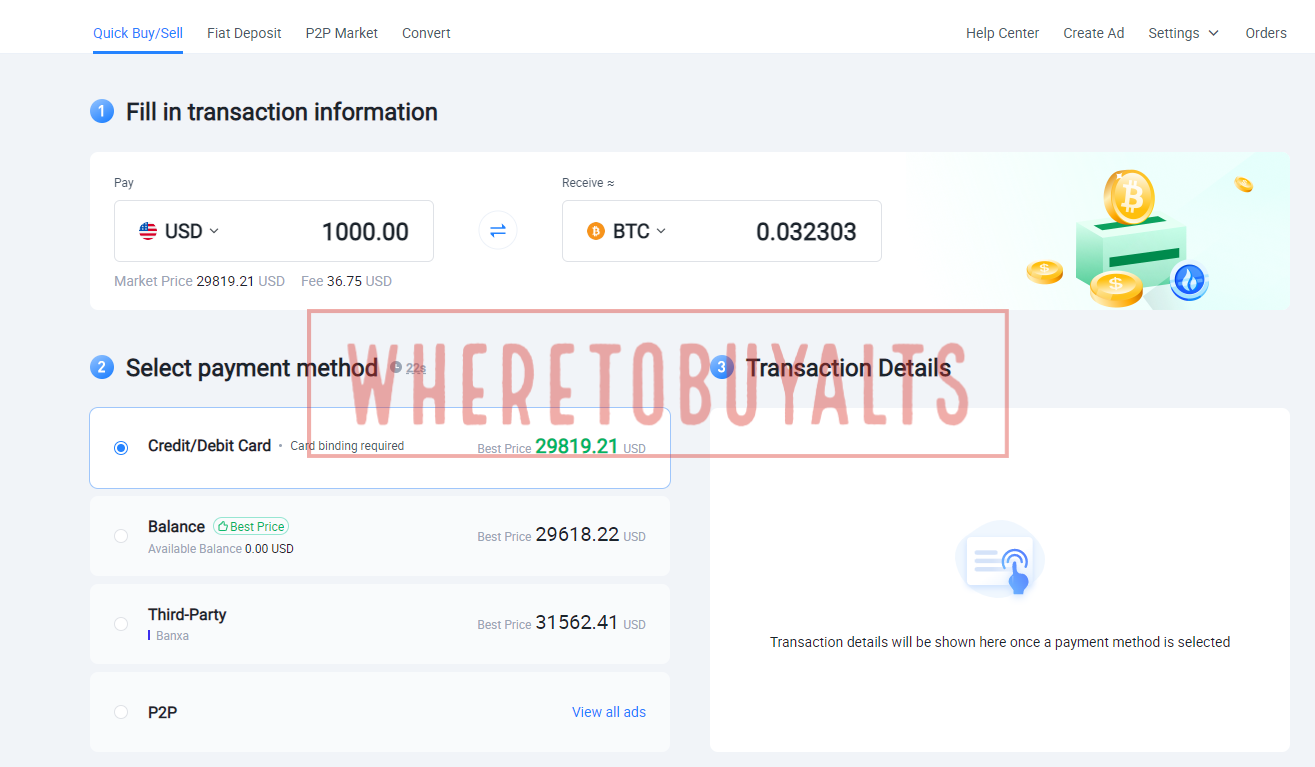Click the thumbs-up icon in the Best Price badge
Image resolution: width=1315 pixels, height=767 pixels.
pyautogui.click(x=223, y=527)
